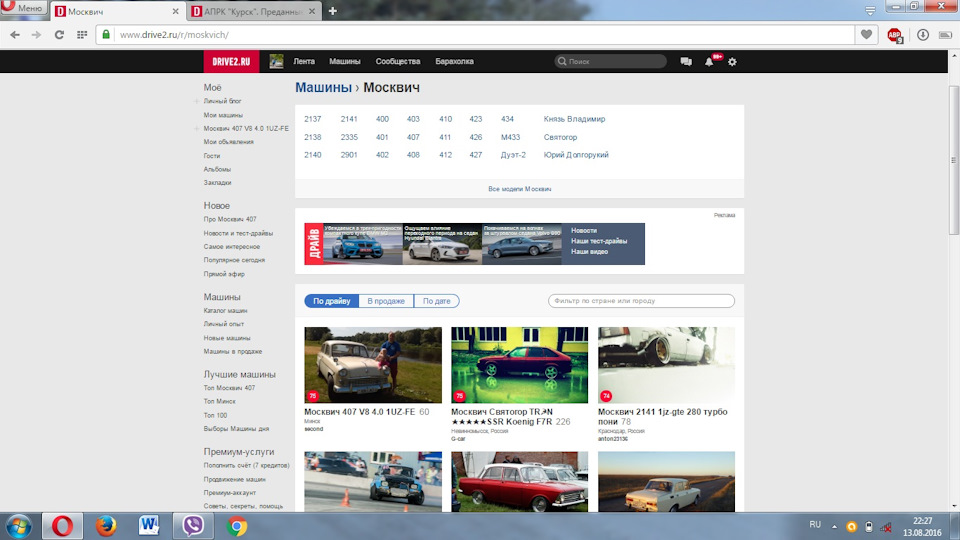960x540 pixels.
Task: Open Viber from the taskbar
Action: (x=193, y=526)
